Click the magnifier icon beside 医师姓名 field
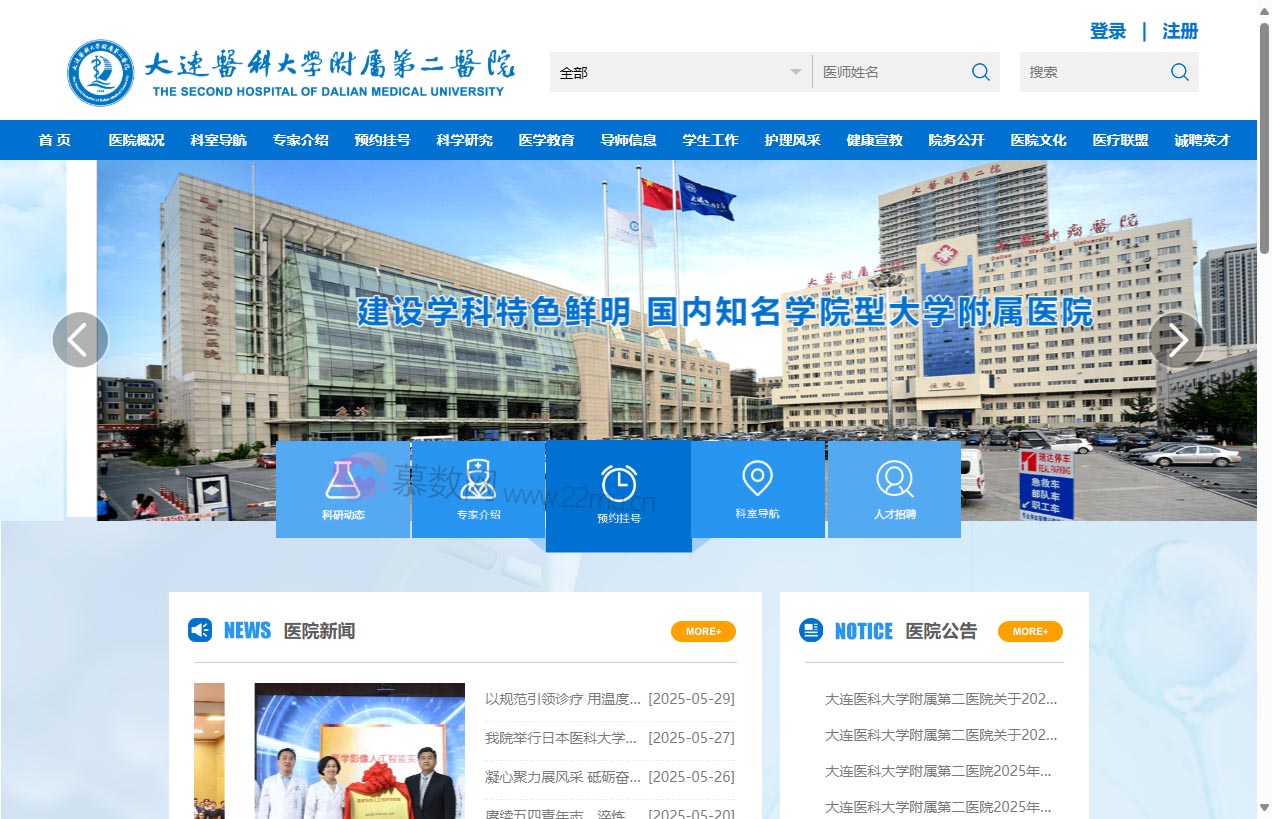The width and height of the screenshot is (1272, 819). [980, 72]
